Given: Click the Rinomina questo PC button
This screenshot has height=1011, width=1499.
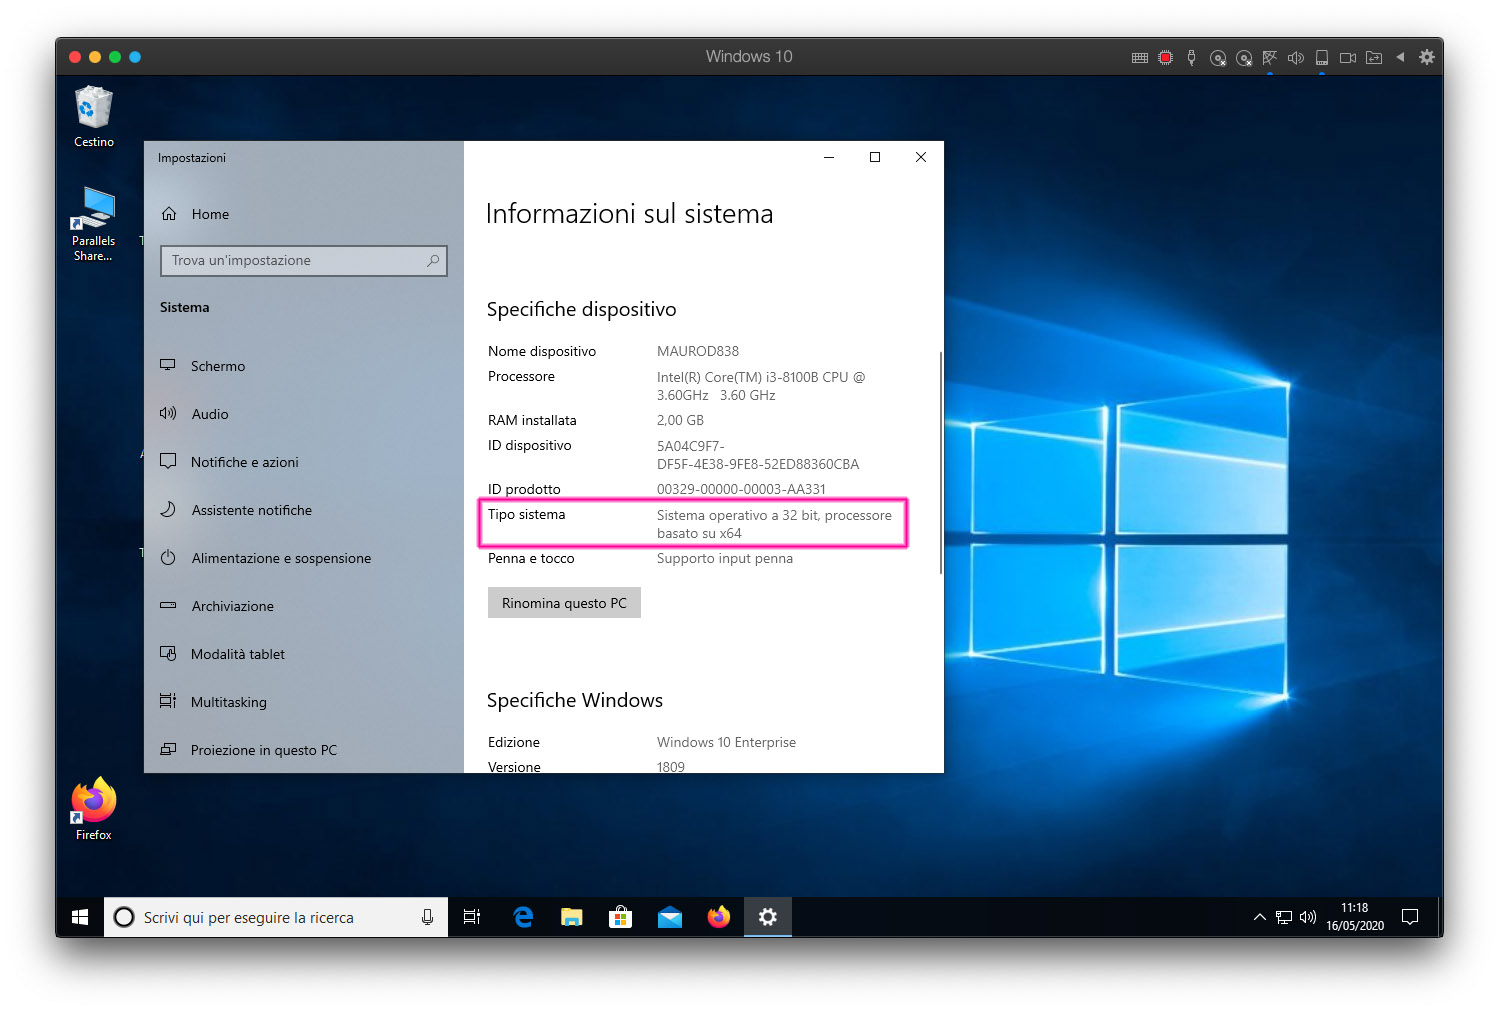Looking at the screenshot, I should (x=564, y=603).
